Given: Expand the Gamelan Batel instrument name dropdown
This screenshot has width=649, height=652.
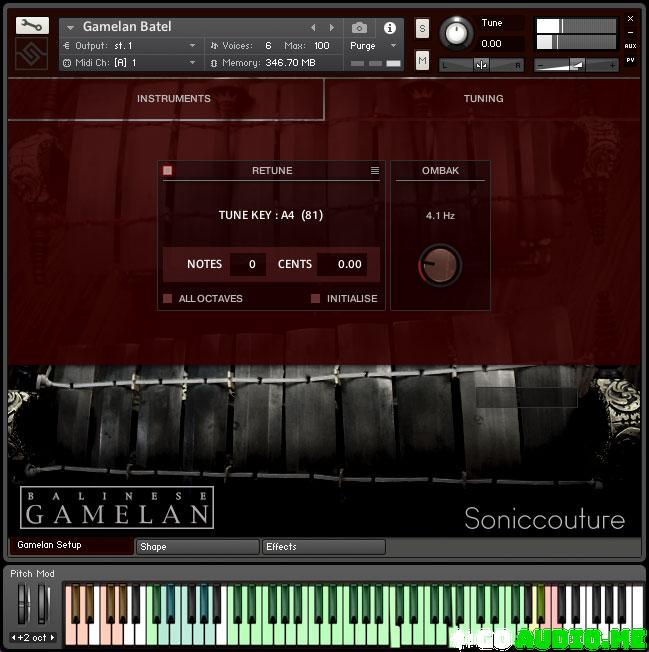Looking at the screenshot, I should tap(70, 27).
